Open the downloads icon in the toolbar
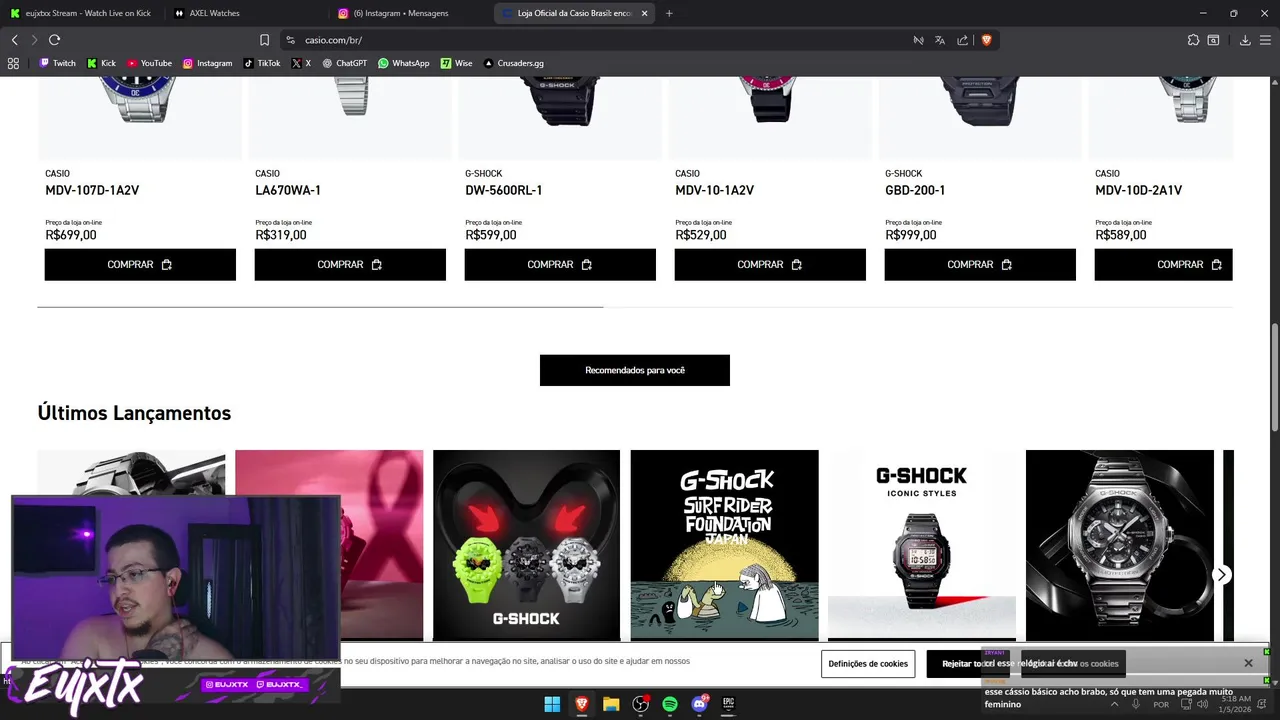Viewport: 1280px width, 720px height. pyautogui.click(x=1245, y=40)
